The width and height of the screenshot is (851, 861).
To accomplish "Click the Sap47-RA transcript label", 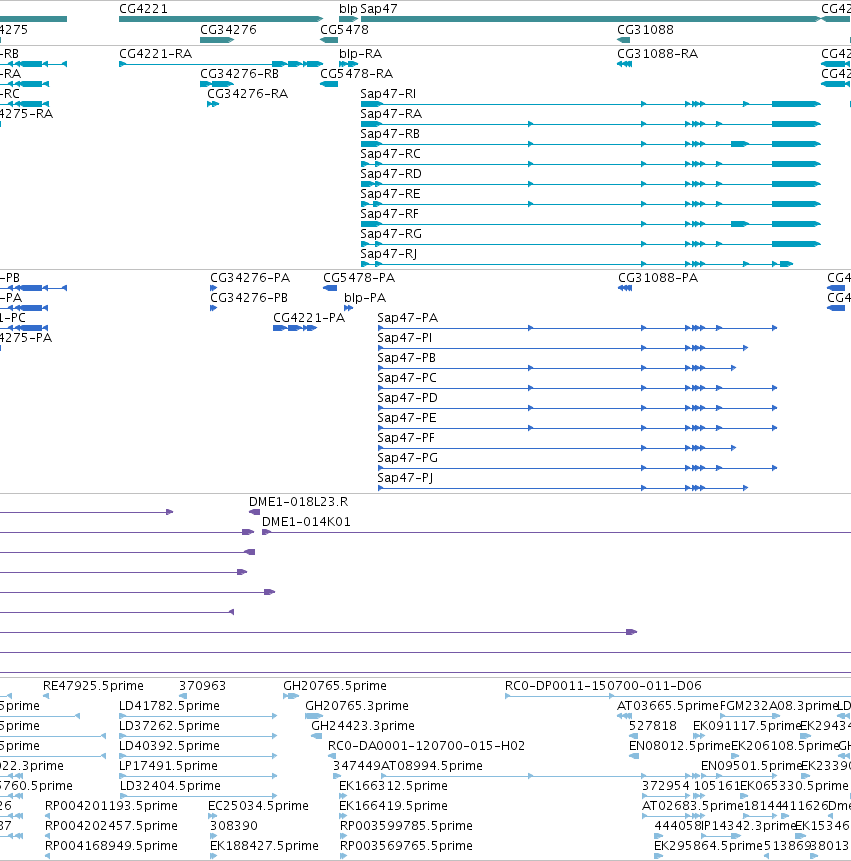I will (x=391, y=114).
